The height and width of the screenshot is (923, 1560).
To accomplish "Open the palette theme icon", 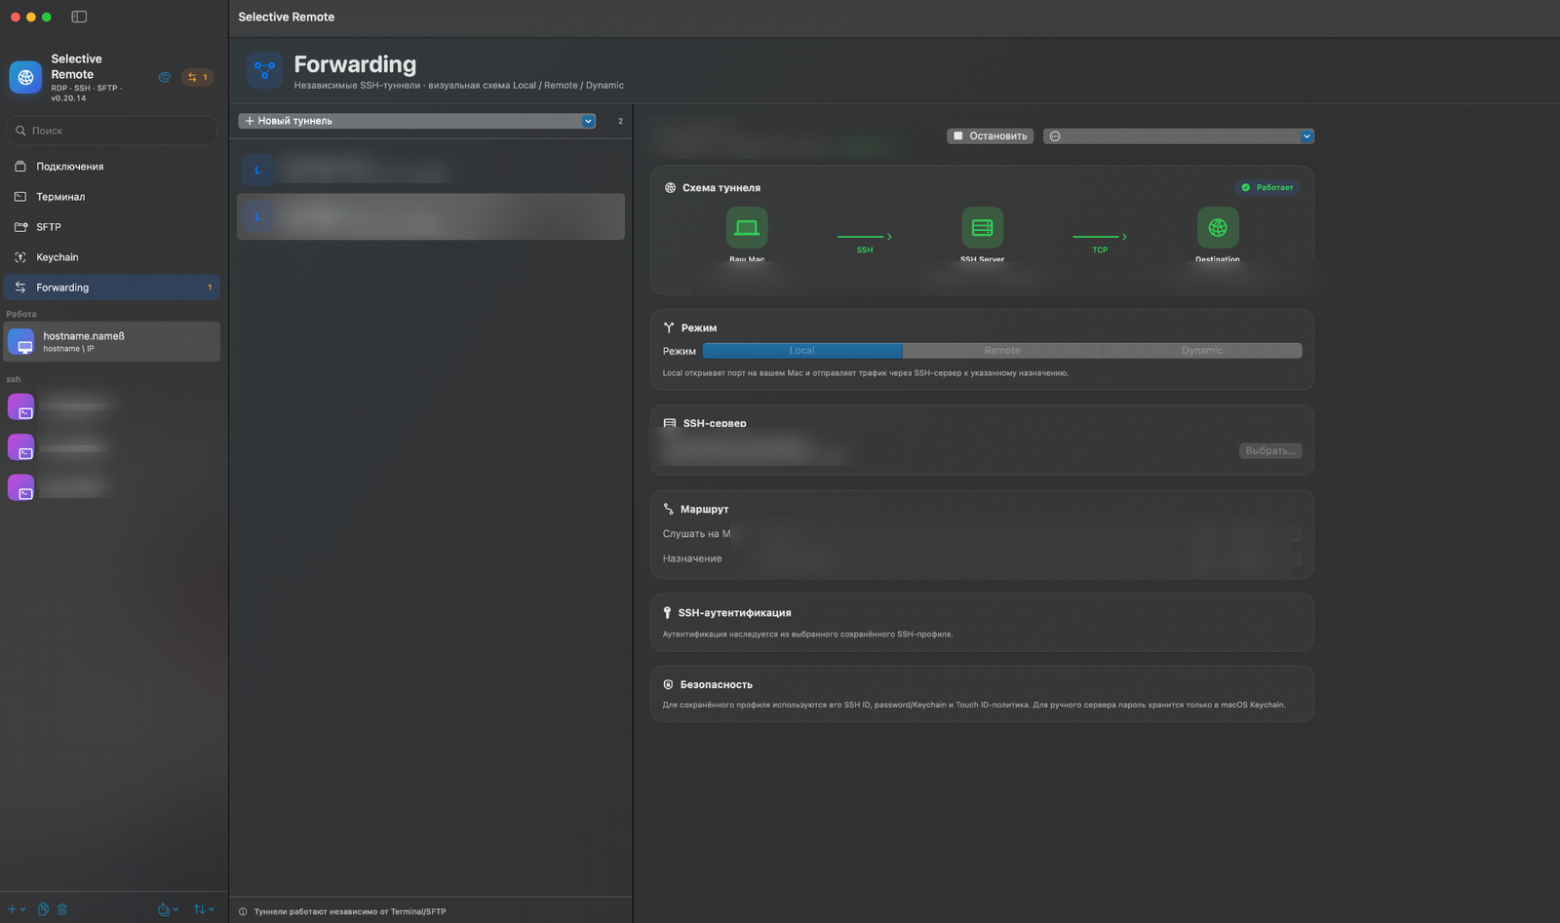I will pyautogui.click(x=164, y=77).
